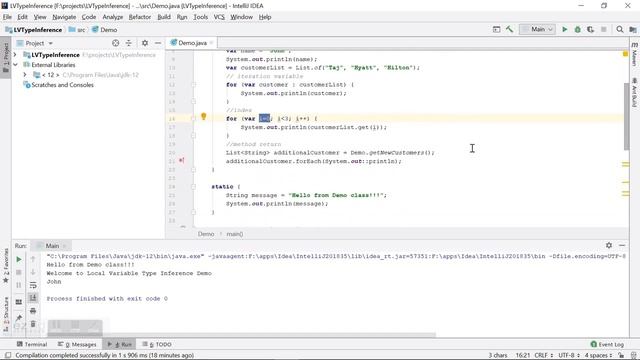Expand the JDK 12 library node
Viewport: 640px width, 360px height.
pos(25,75)
